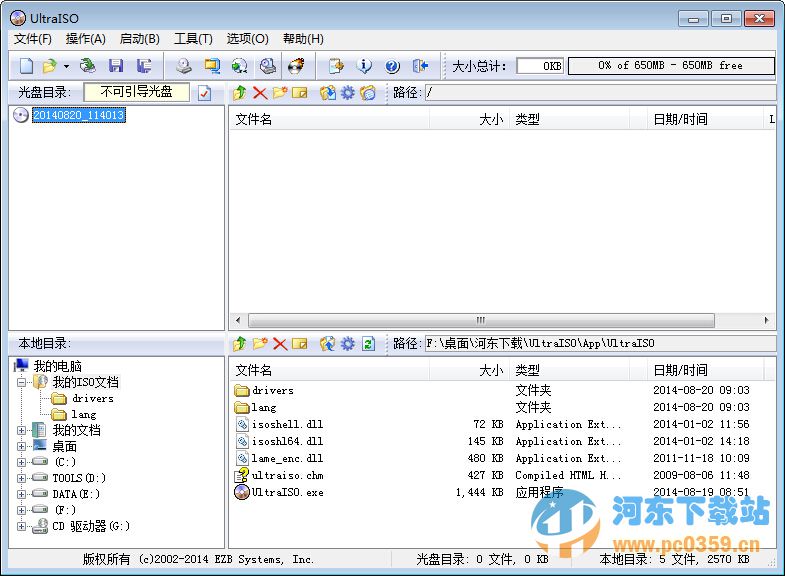Click the local pane gear settings icon

[347, 344]
